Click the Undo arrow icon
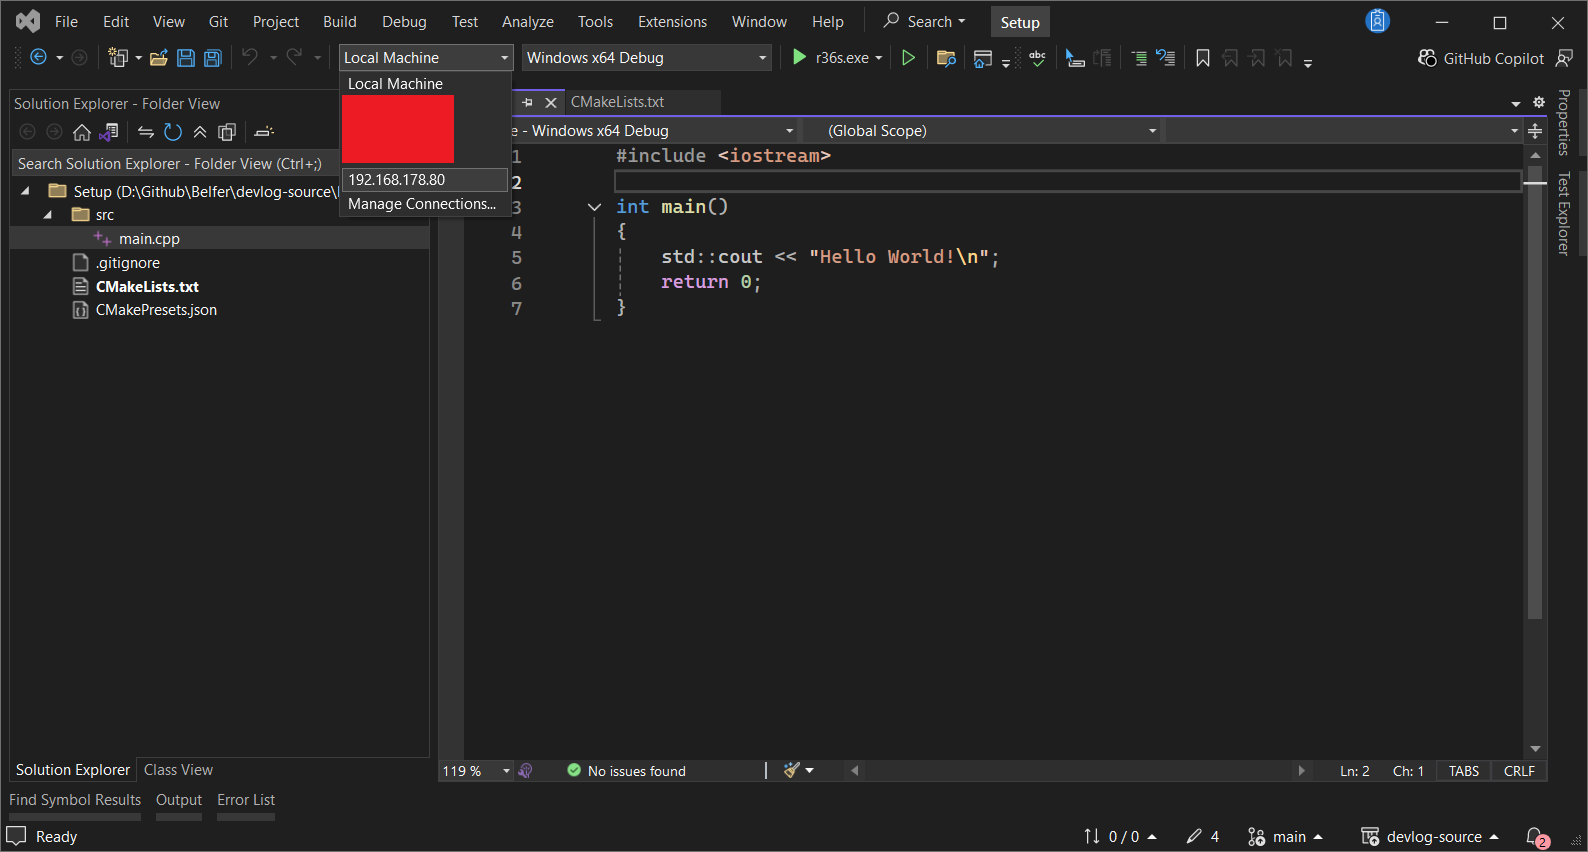The image size is (1588, 852). pos(250,57)
